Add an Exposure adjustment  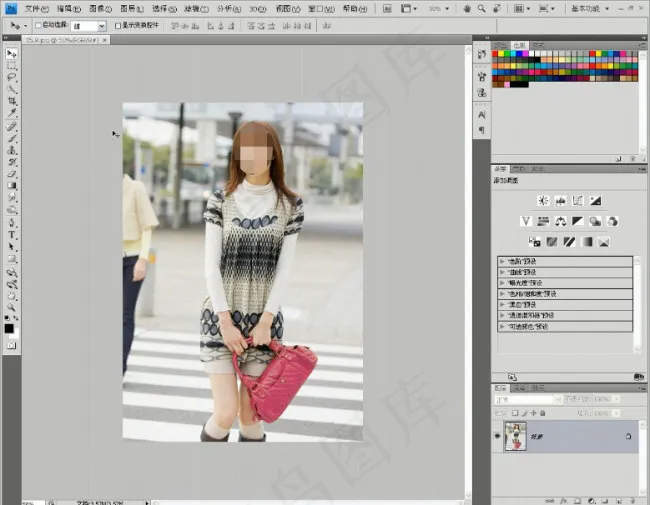tap(595, 201)
